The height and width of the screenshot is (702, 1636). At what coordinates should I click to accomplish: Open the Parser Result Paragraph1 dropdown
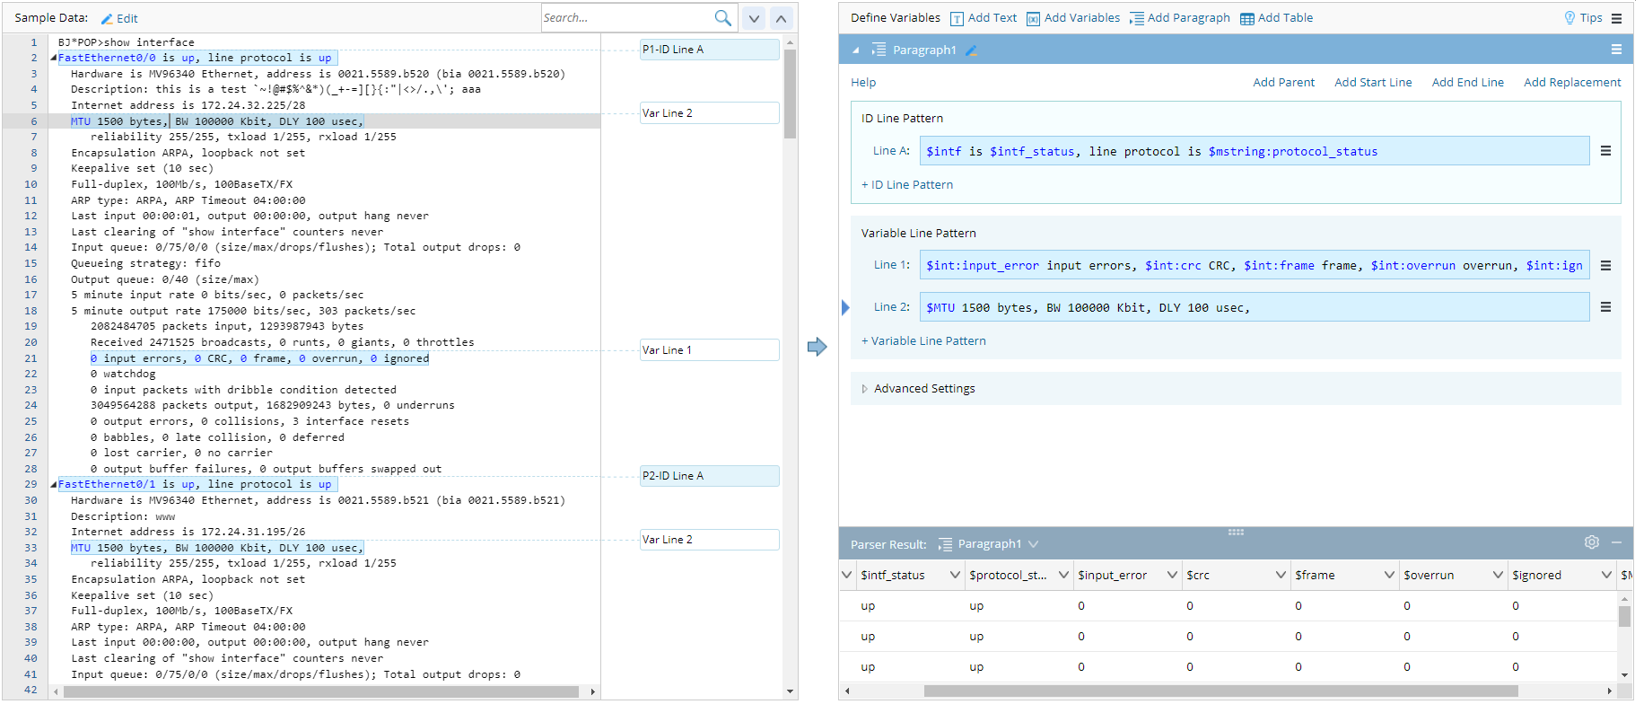point(1033,544)
